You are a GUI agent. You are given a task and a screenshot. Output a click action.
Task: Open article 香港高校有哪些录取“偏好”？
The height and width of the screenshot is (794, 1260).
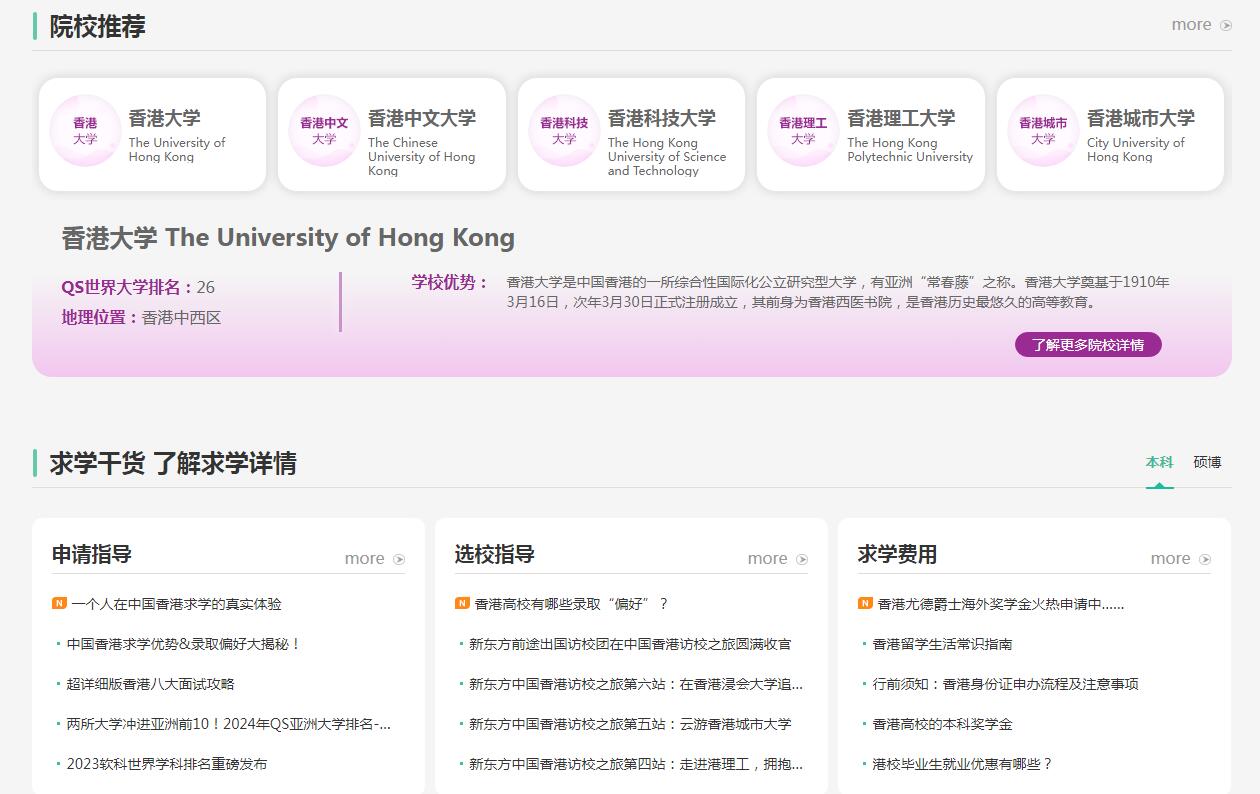(571, 604)
